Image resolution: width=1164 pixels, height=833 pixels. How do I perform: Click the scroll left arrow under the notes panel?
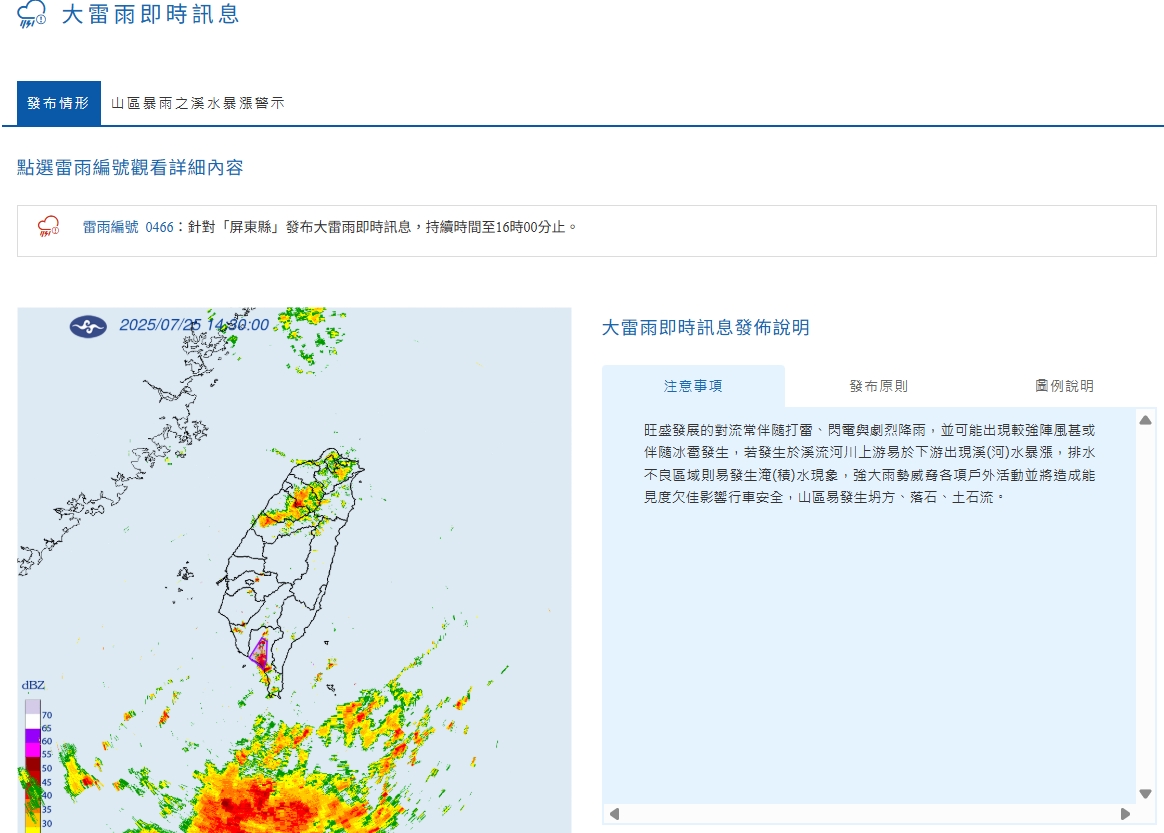[x=614, y=814]
